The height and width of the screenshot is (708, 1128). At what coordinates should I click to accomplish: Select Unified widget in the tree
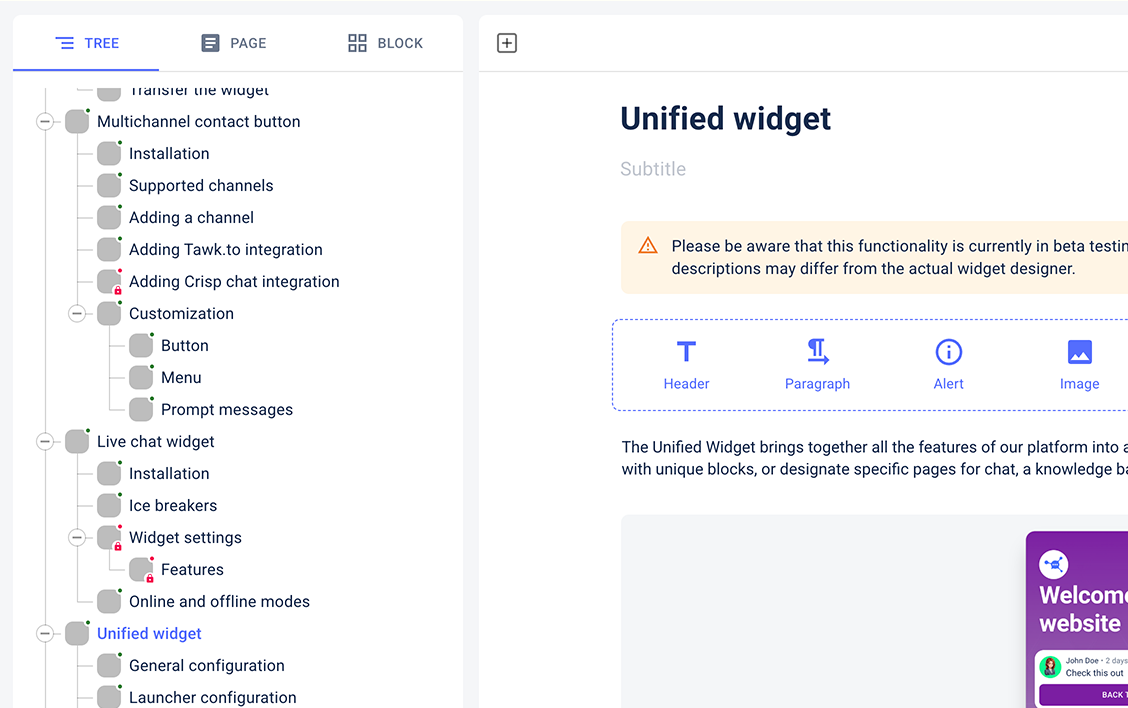[149, 633]
